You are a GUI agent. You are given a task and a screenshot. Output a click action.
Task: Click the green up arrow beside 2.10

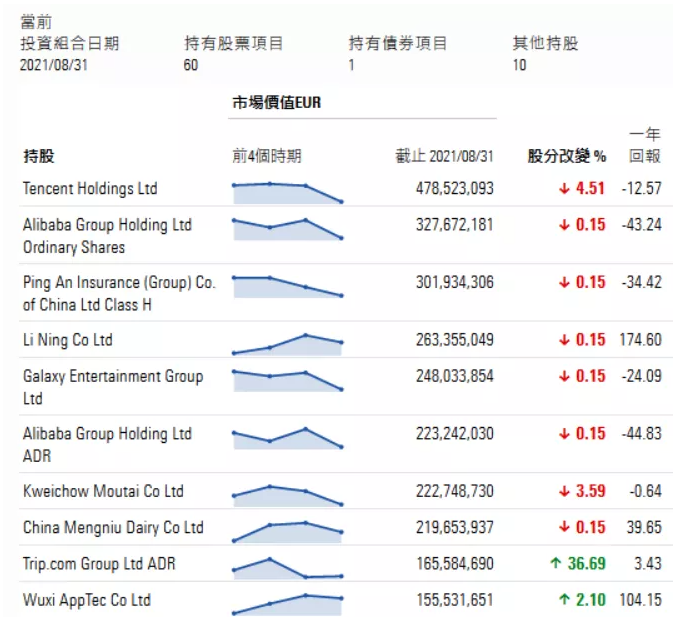click(564, 599)
